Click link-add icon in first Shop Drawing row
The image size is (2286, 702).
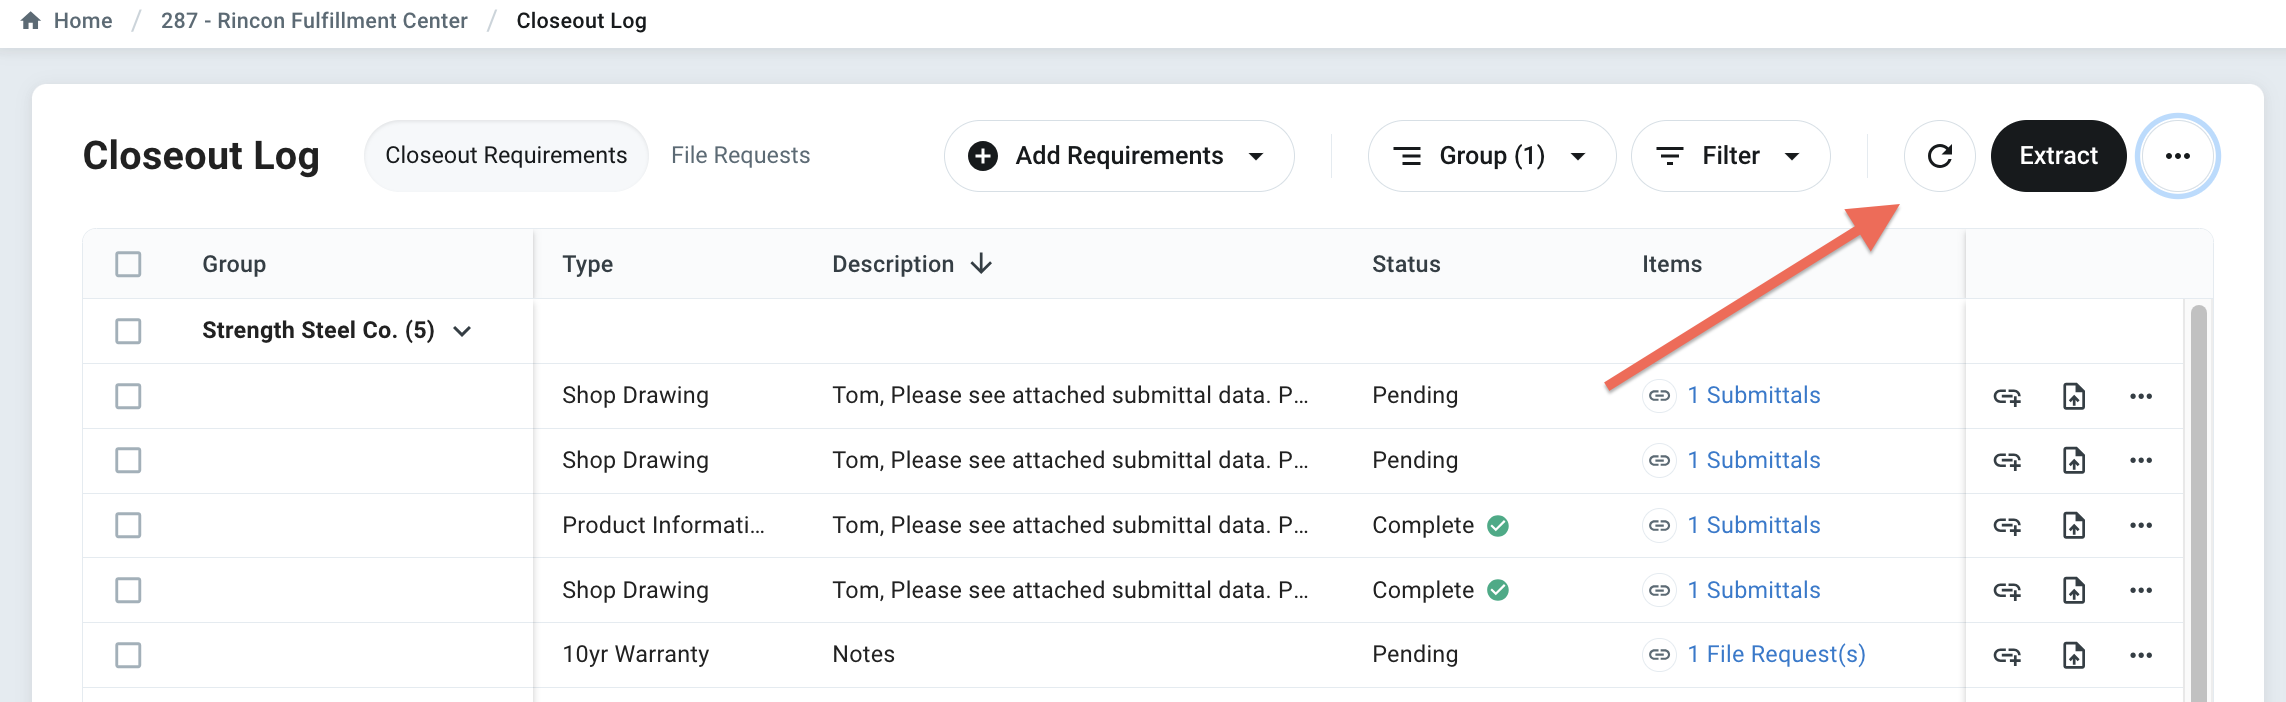click(x=2006, y=396)
